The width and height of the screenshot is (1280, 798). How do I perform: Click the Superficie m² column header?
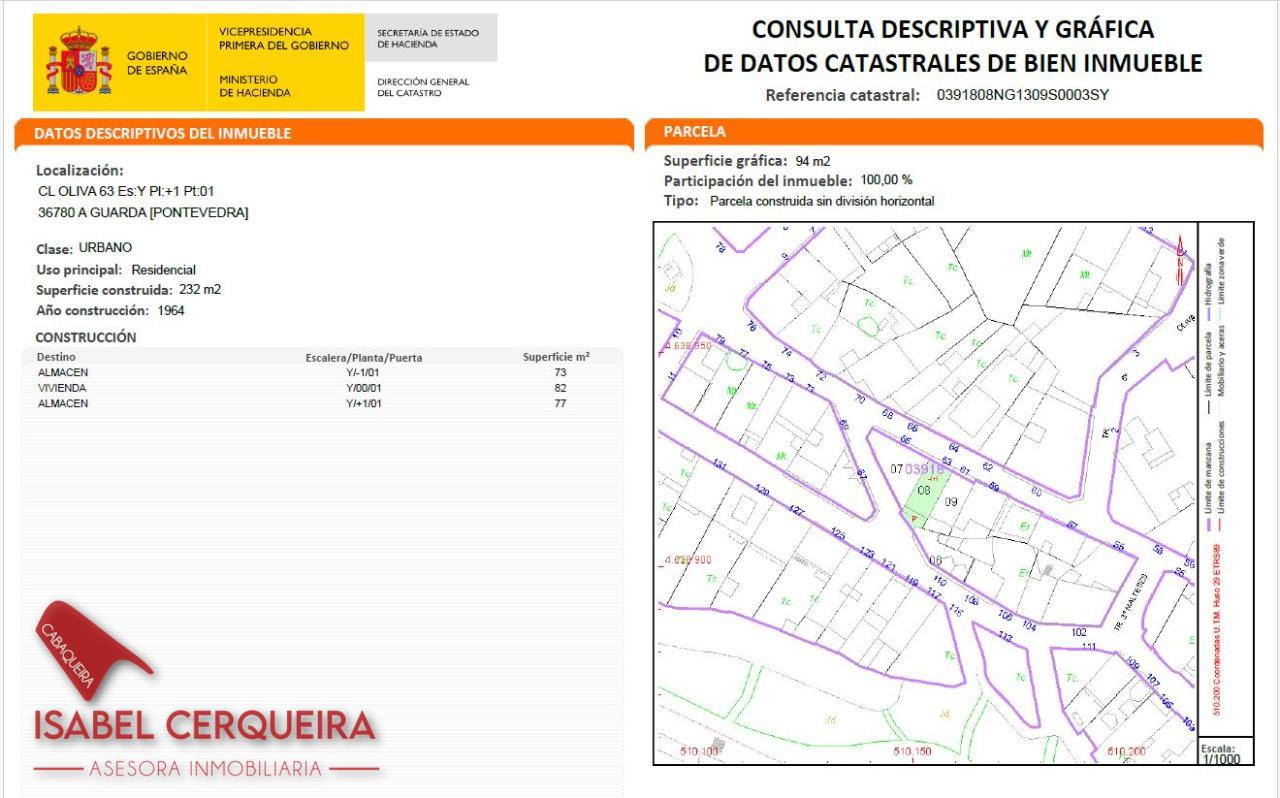tap(555, 357)
